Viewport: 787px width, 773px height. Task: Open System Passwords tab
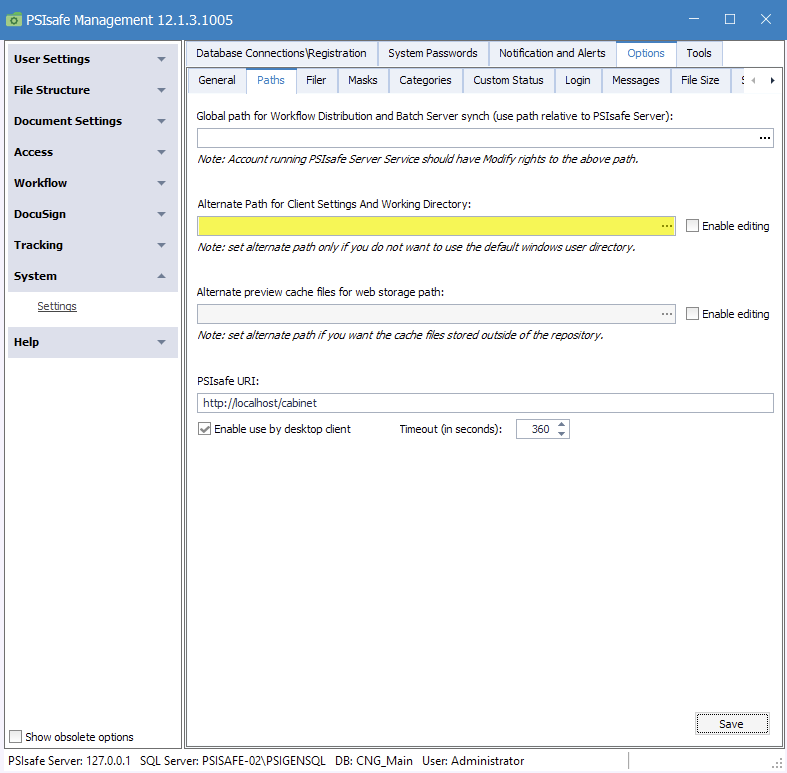coord(433,53)
